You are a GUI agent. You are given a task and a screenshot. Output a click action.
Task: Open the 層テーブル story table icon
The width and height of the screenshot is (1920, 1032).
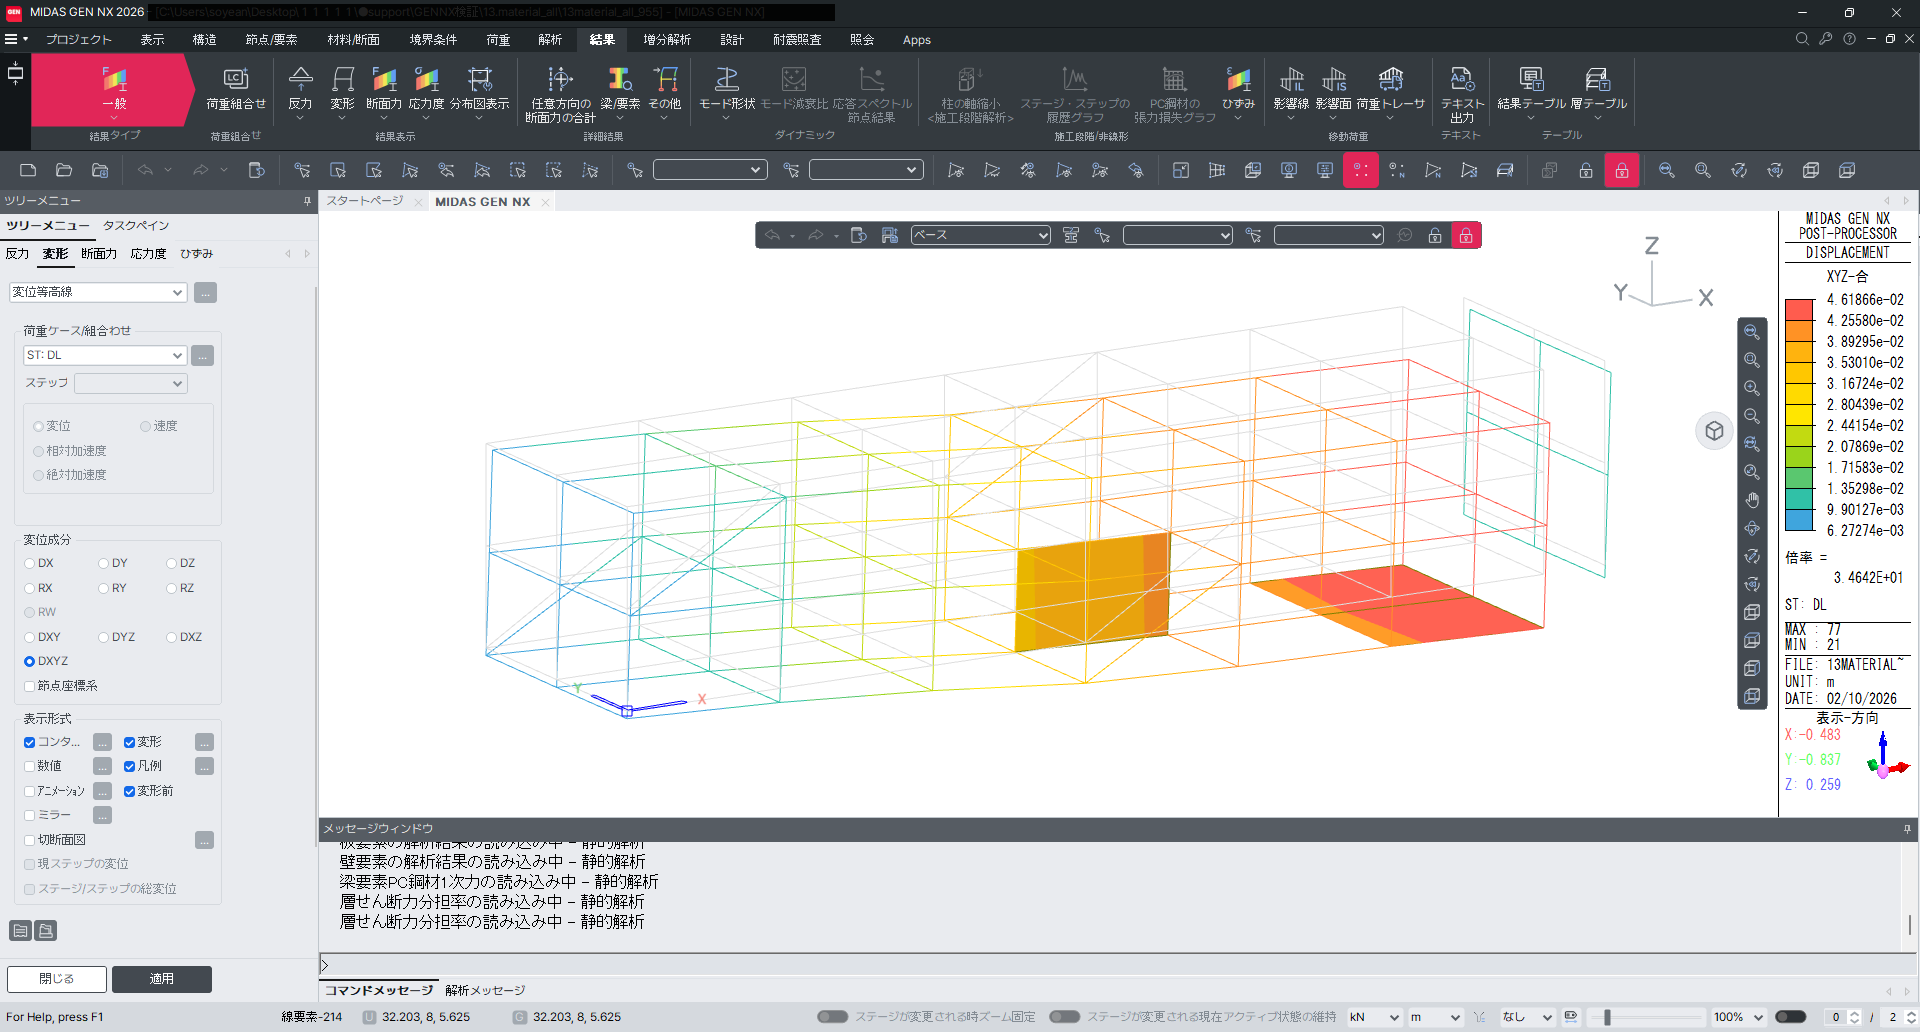click(x=1598, y=88)
